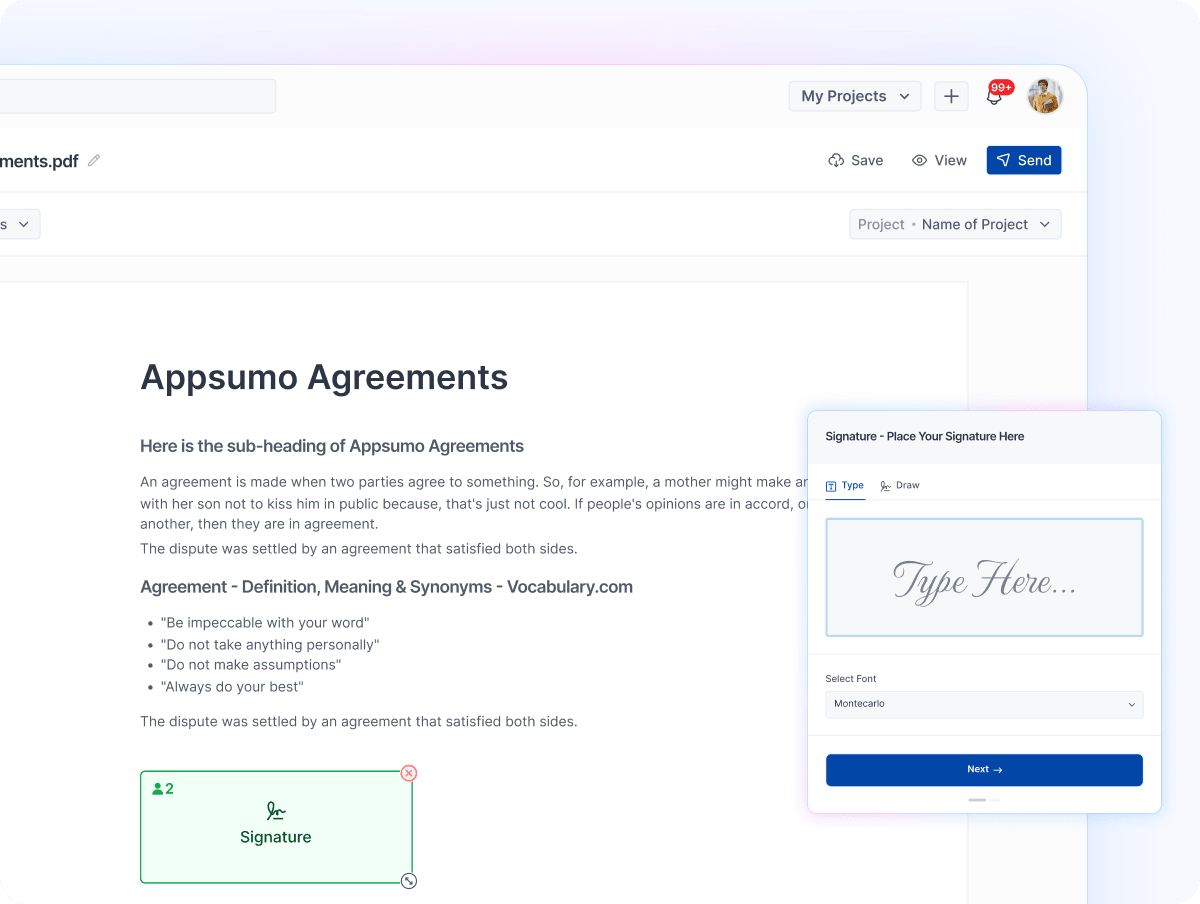
Task: Send the document
Action: [1024, 160]
